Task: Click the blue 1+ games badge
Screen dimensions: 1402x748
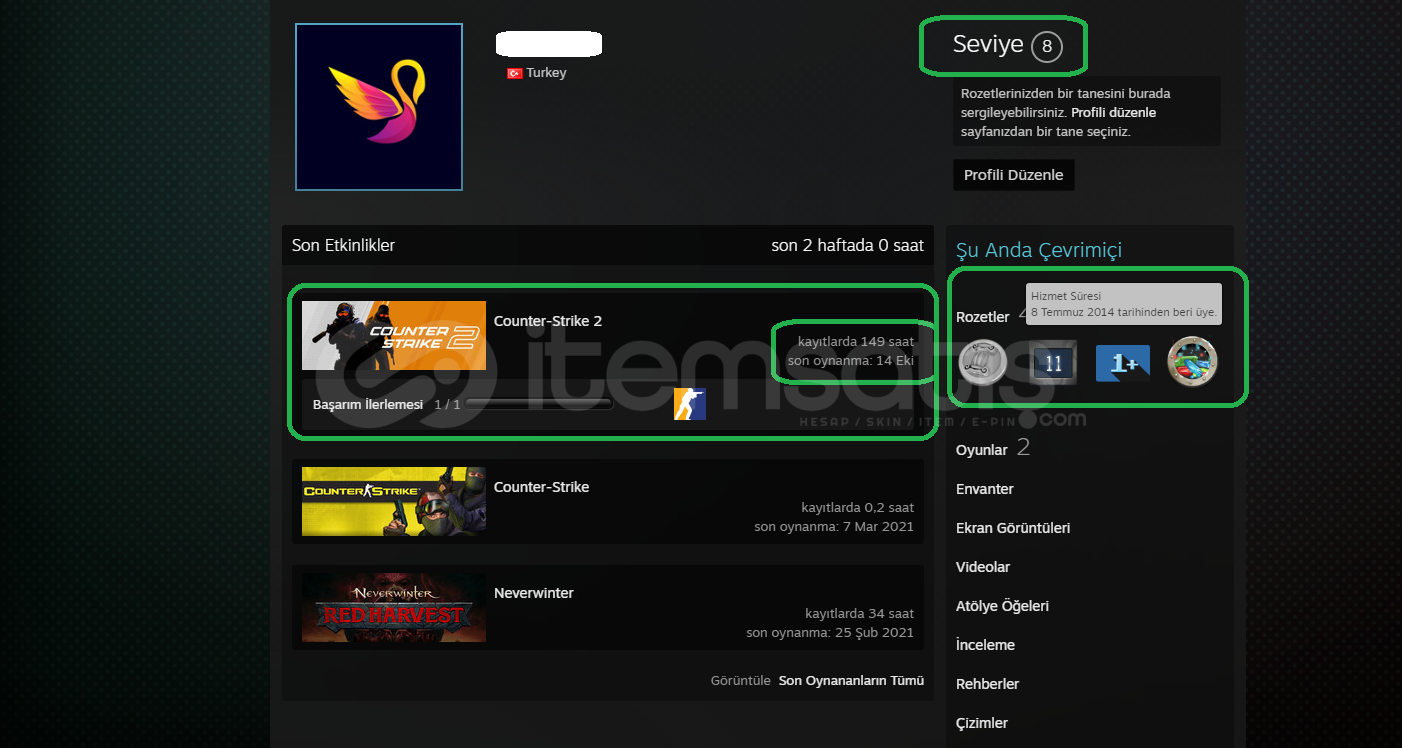Action: (1123, 363)
